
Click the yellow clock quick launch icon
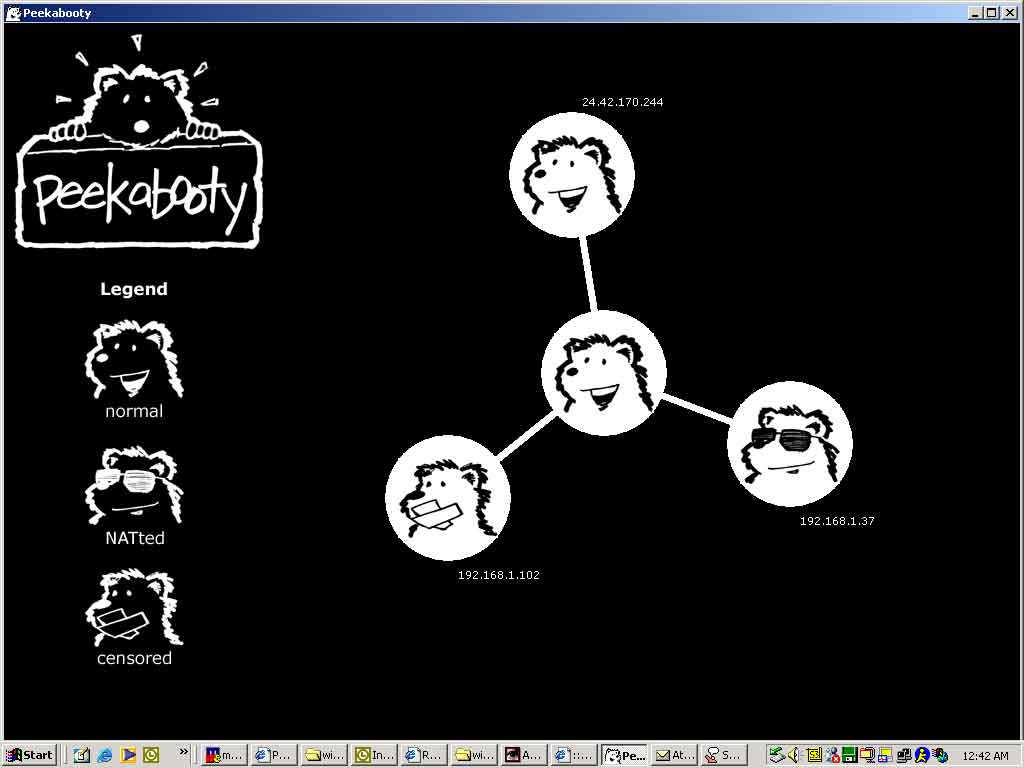[151, 755]
